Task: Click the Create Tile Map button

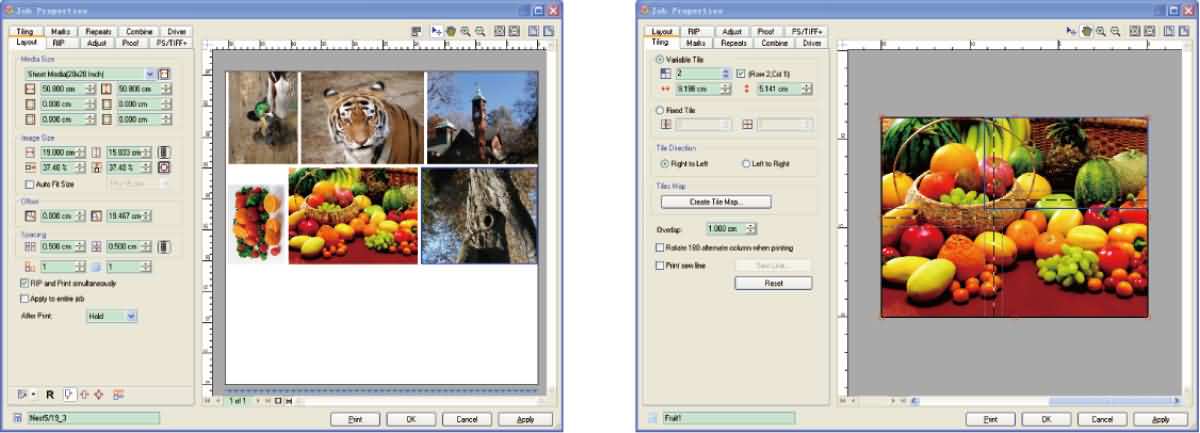Action: 716,202
